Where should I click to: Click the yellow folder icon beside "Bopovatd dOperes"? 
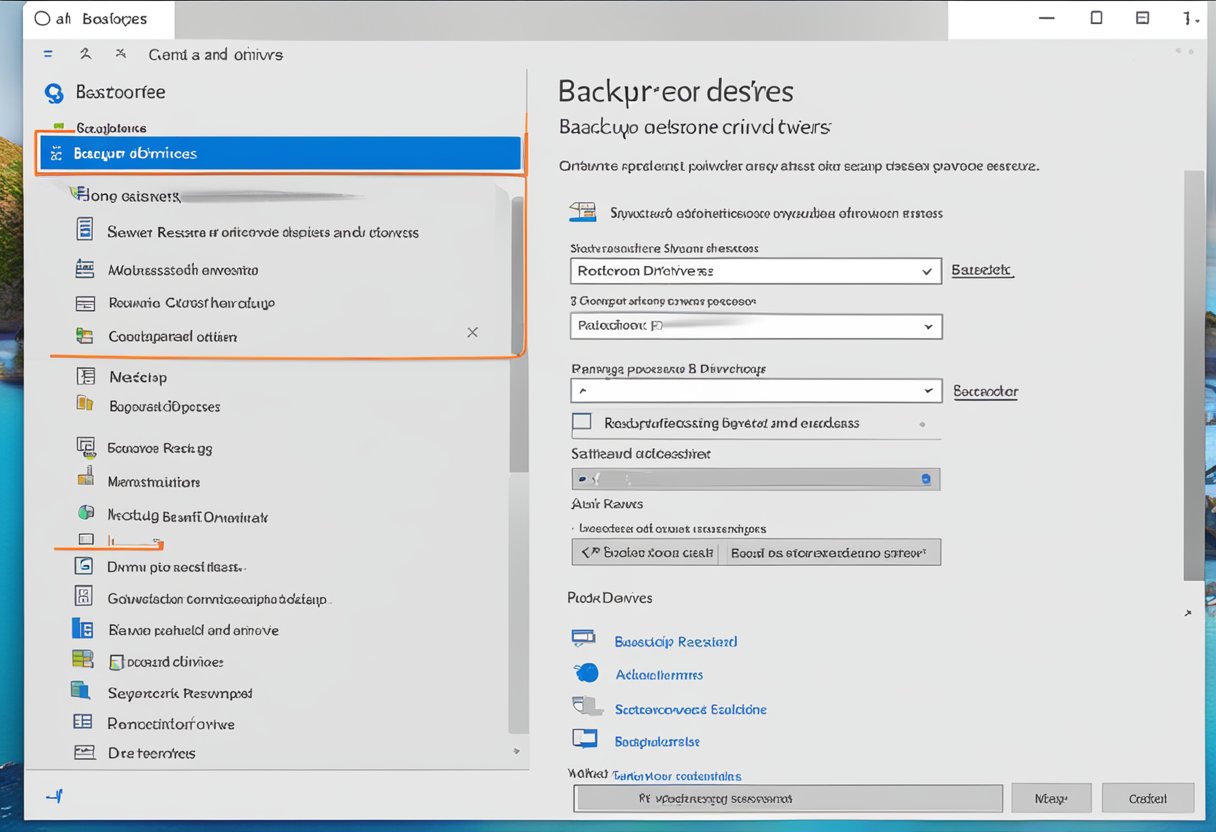pos(86,404)
